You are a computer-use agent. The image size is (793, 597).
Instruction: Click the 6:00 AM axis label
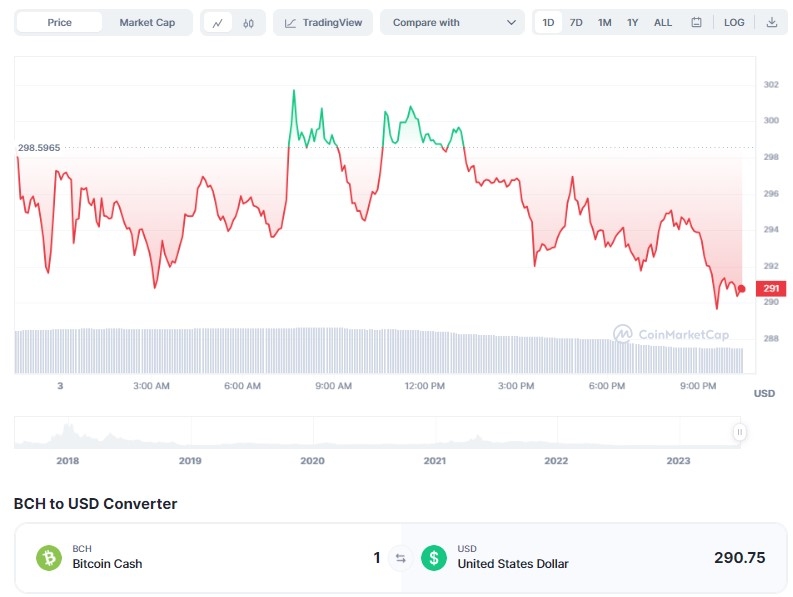(x=243, y=386)
